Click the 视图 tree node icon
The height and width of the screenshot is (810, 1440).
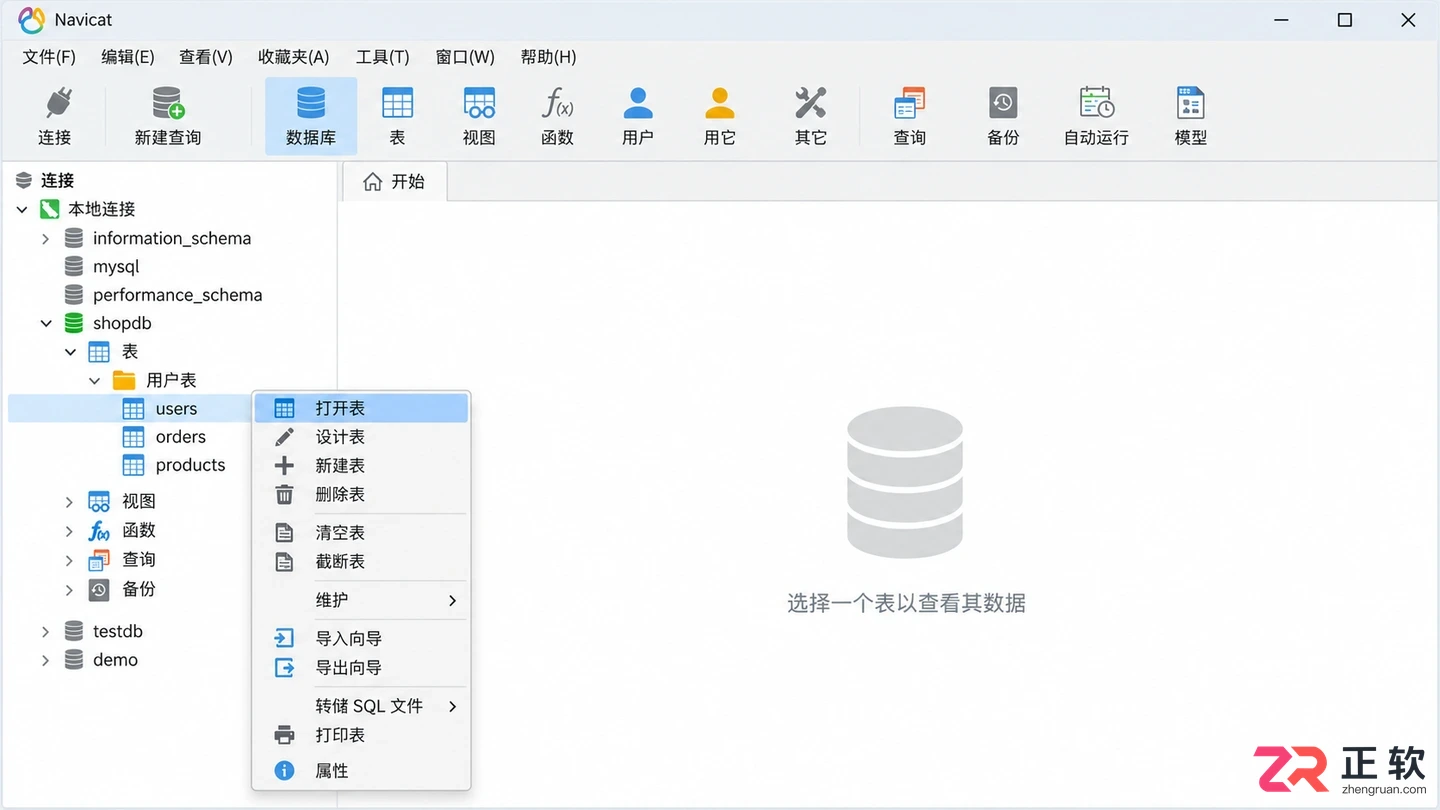coord(99,501)
